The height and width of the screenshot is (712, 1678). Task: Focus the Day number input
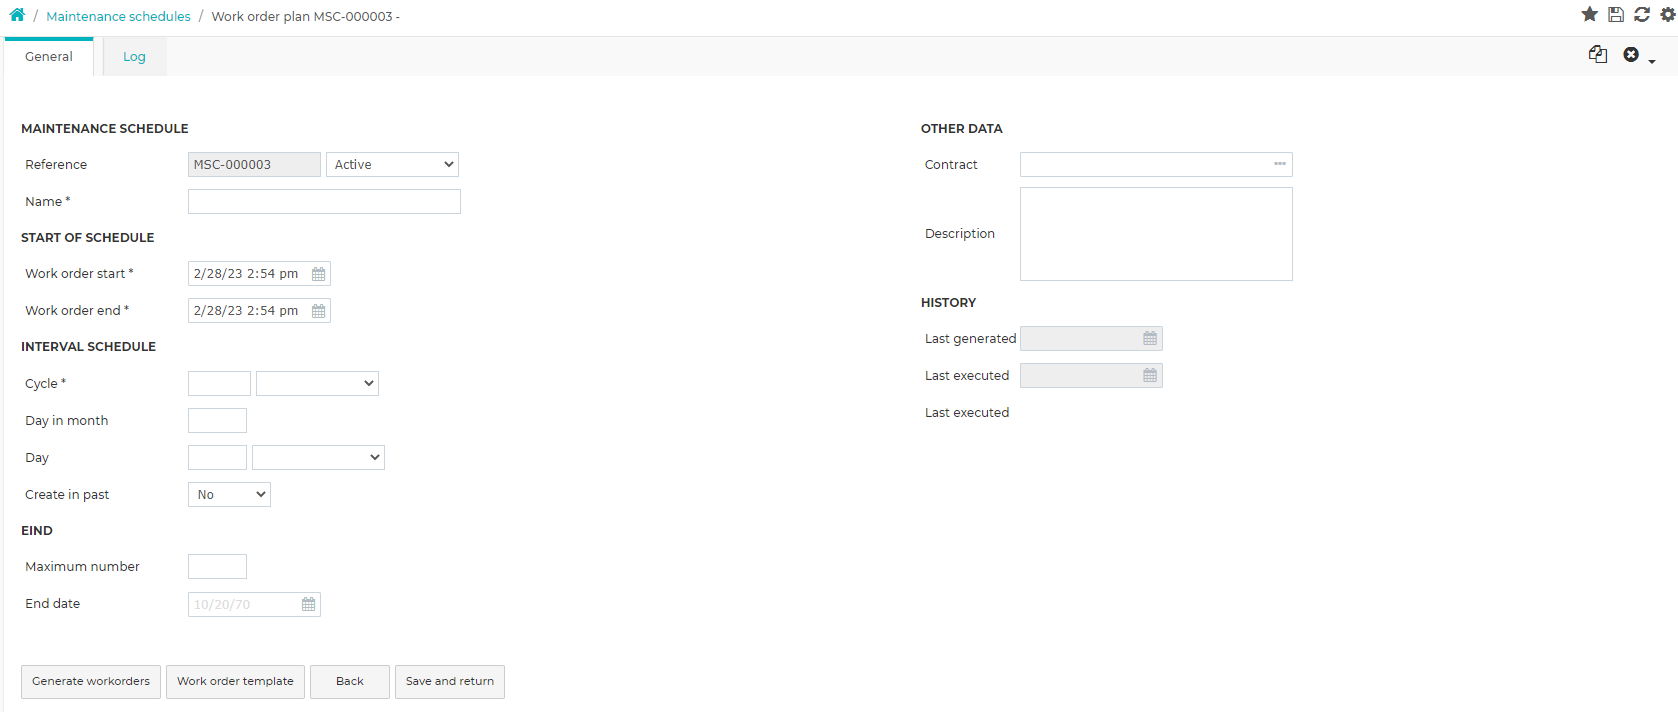click(217, 457)
